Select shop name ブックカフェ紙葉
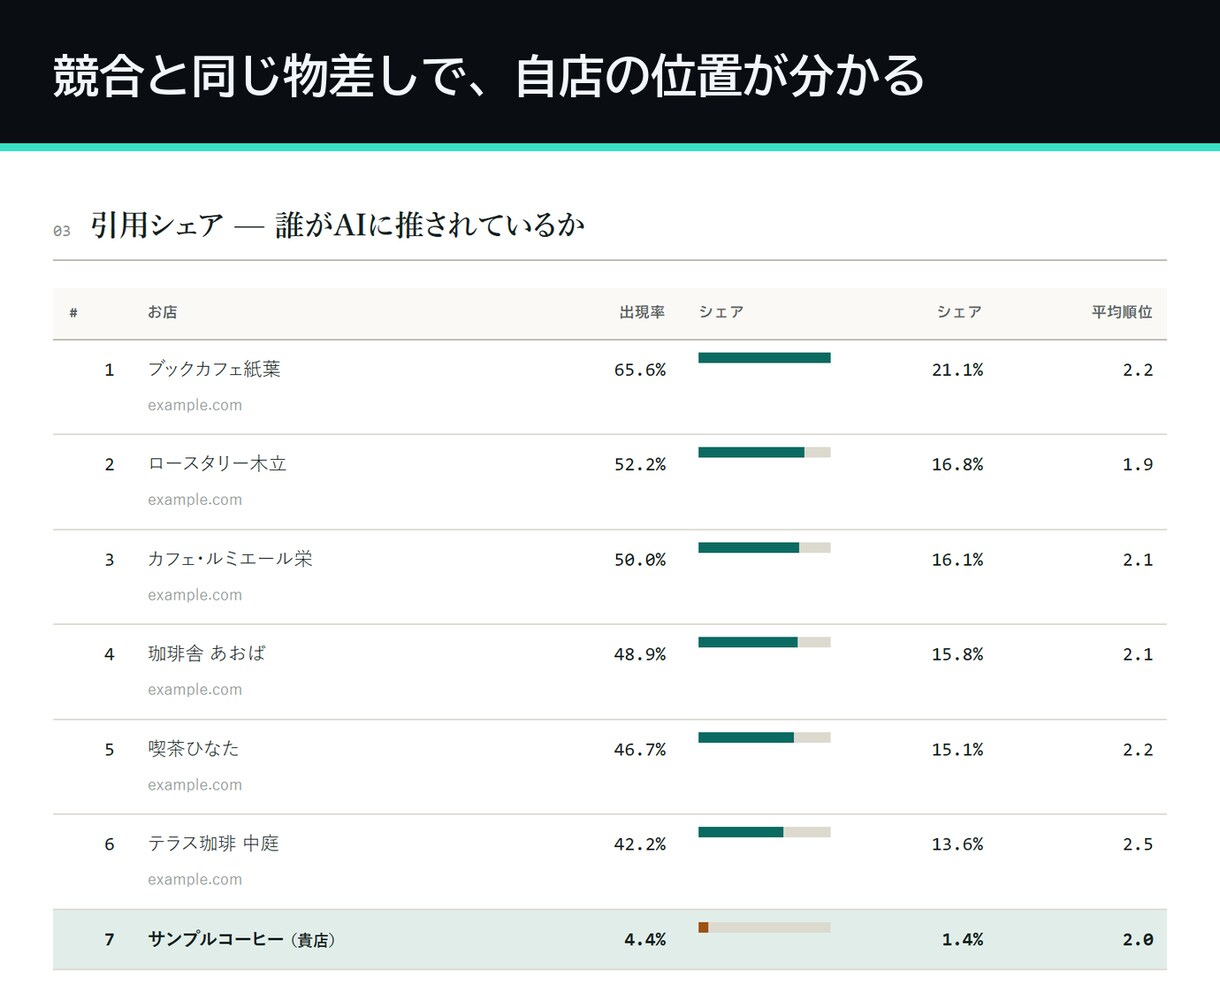 coord(214,369)
